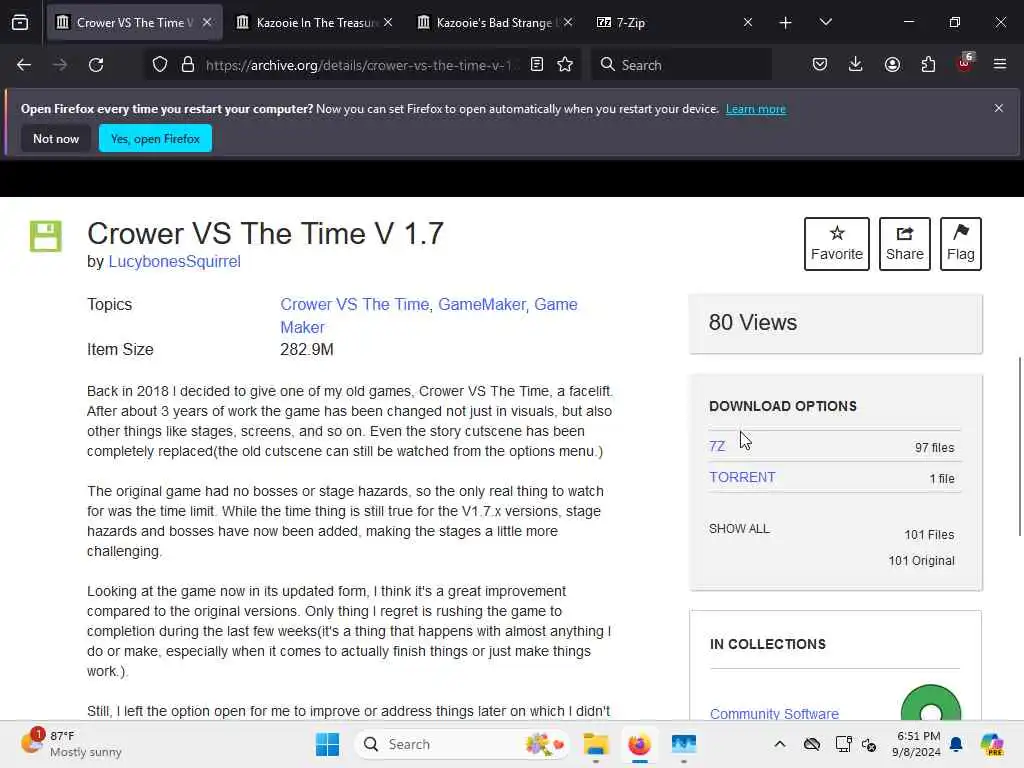Click Yes, open Firefox button
This screenshot has height=768, width=1024.
click(x=155, y=138)
